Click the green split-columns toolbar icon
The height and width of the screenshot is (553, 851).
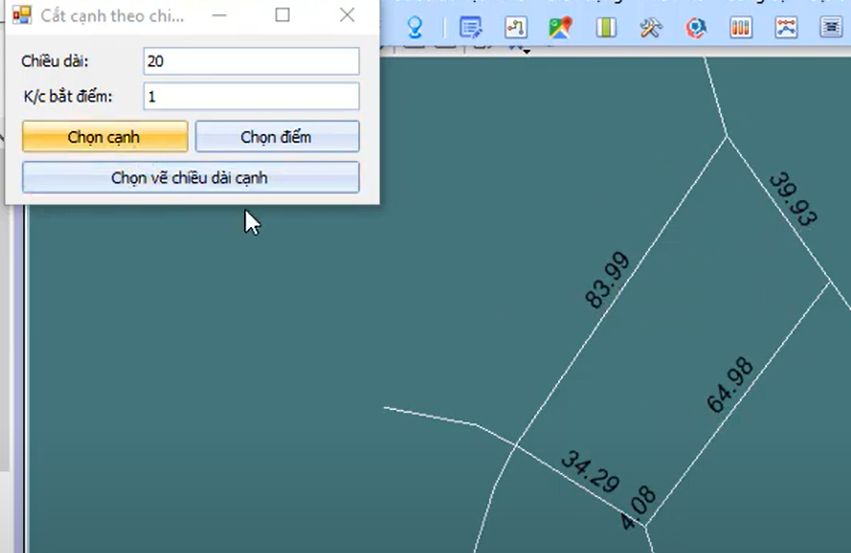(606, 28)
